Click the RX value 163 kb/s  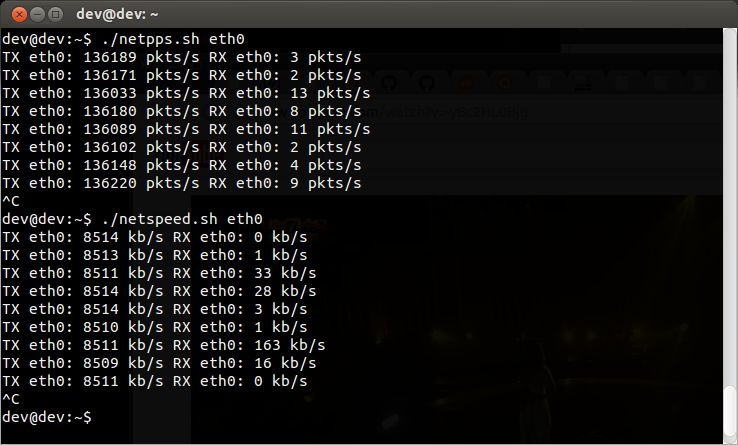(289, 345)
